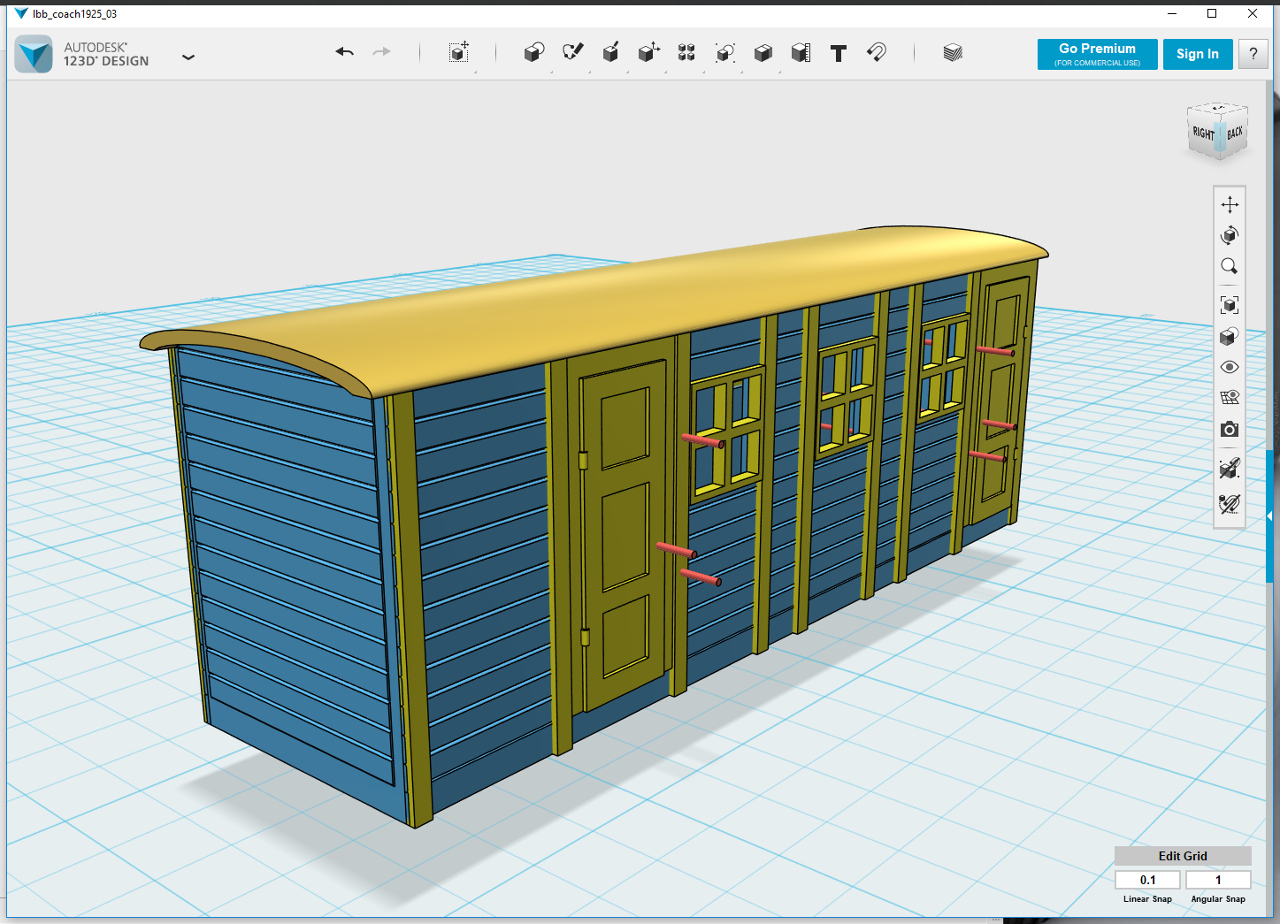
Task: Toggle perspective or orthographic view mode
Action: click(1229, 336)
